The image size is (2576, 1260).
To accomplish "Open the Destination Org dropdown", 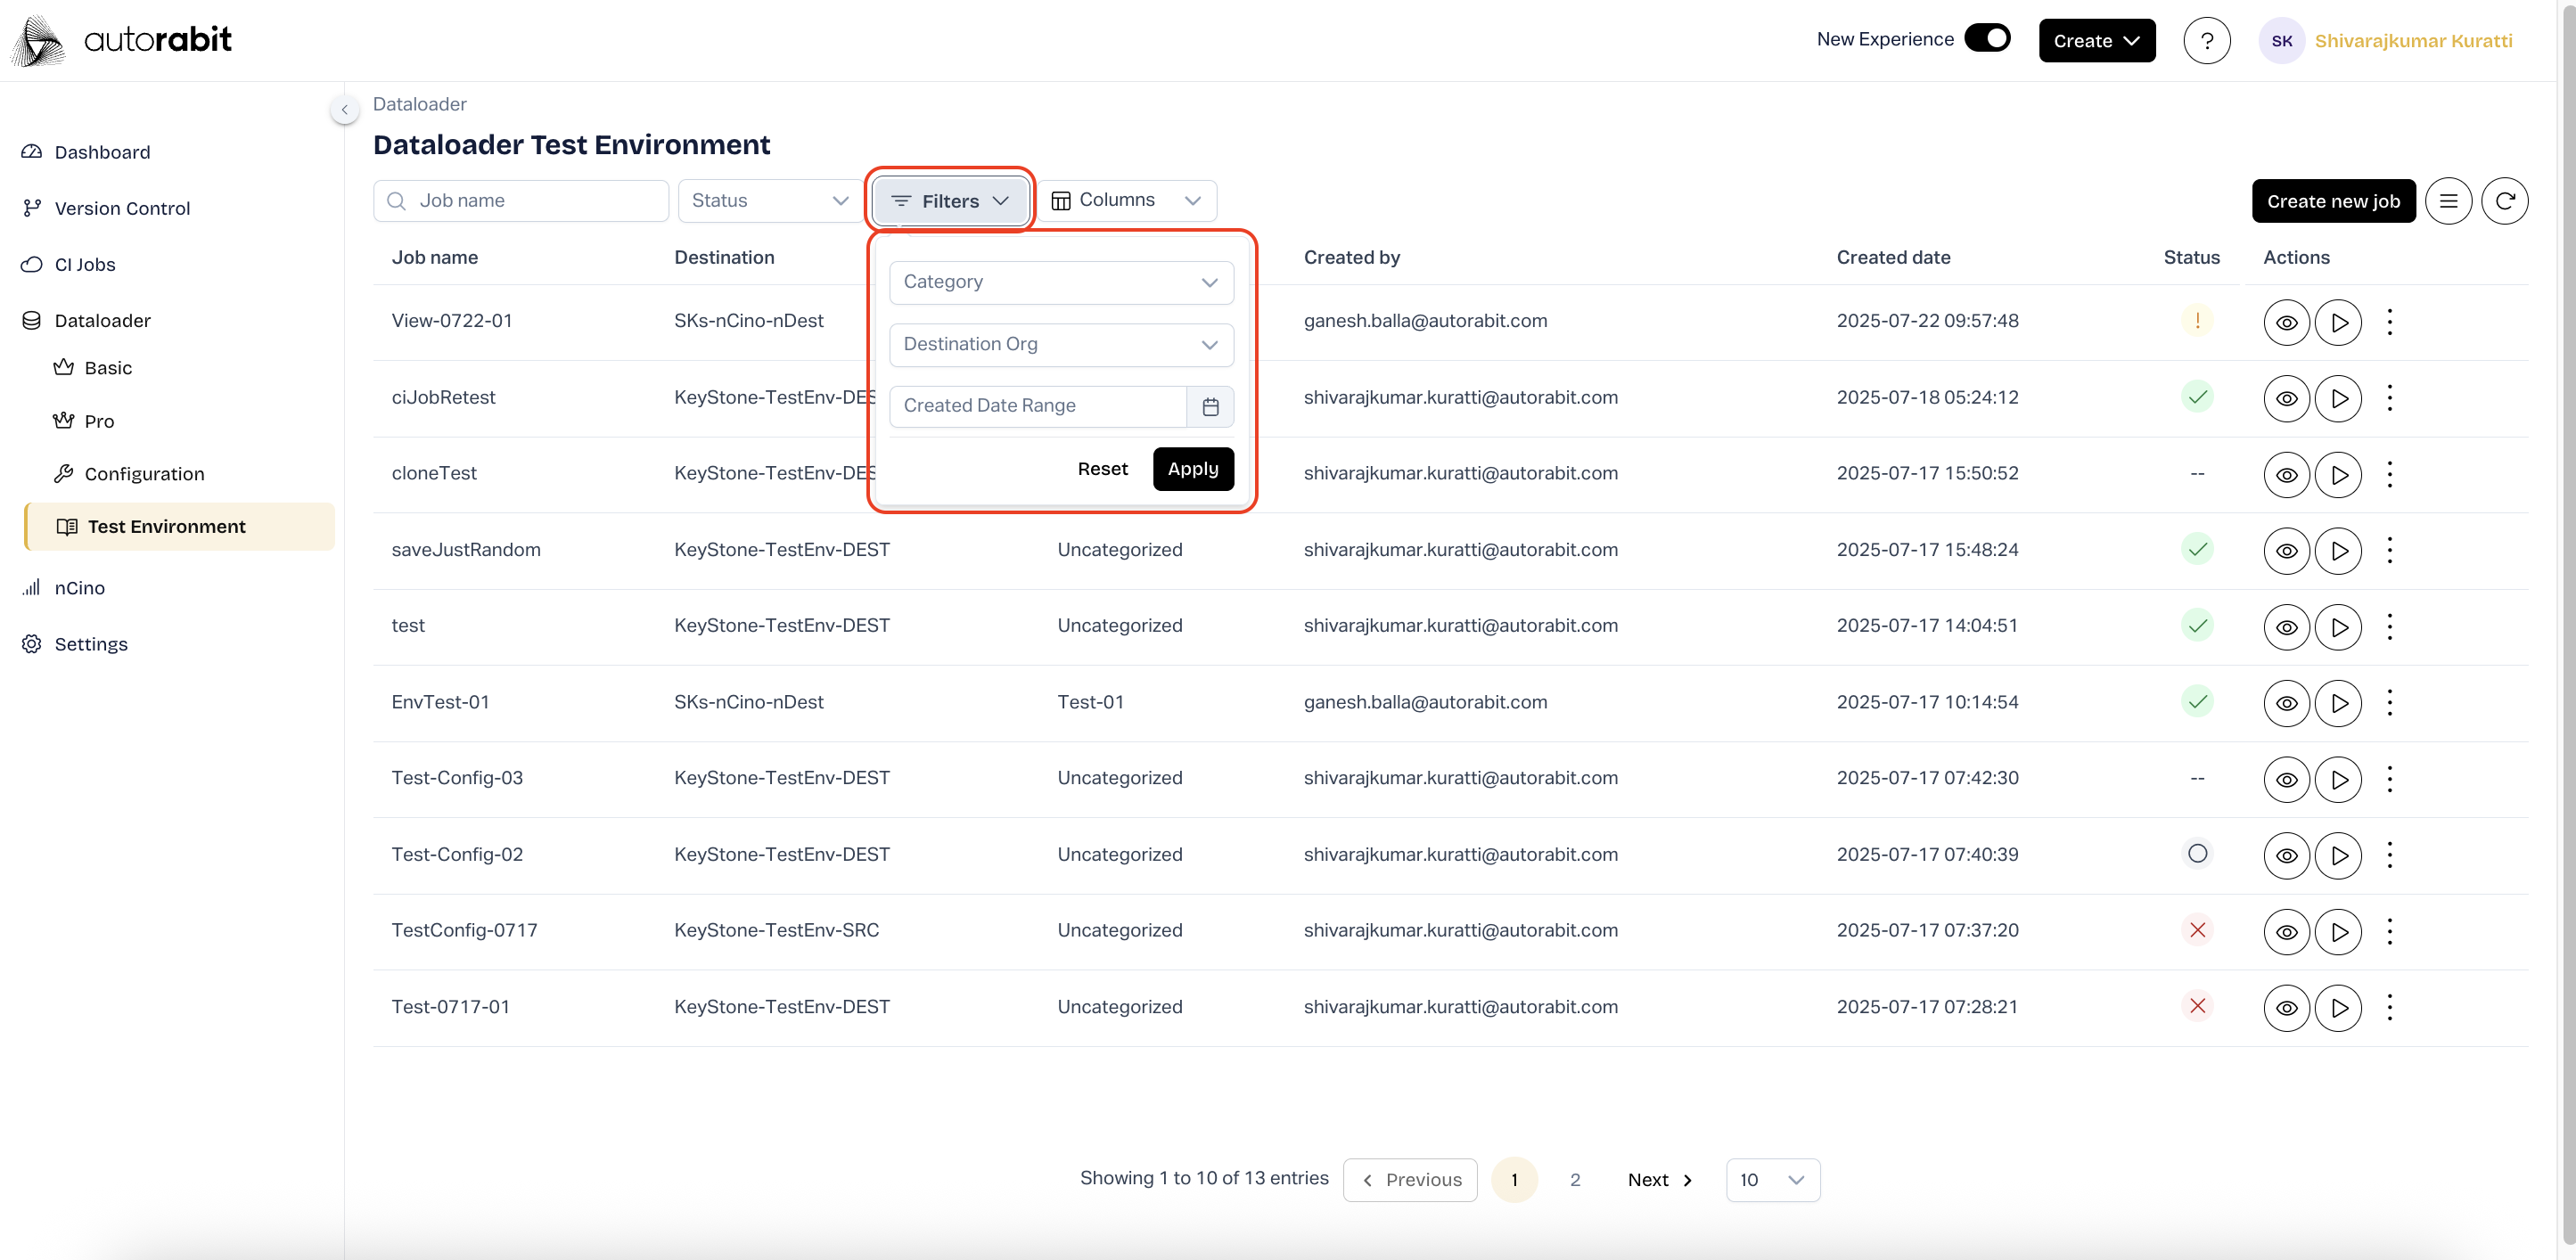I will click(x=1061, y=344).
